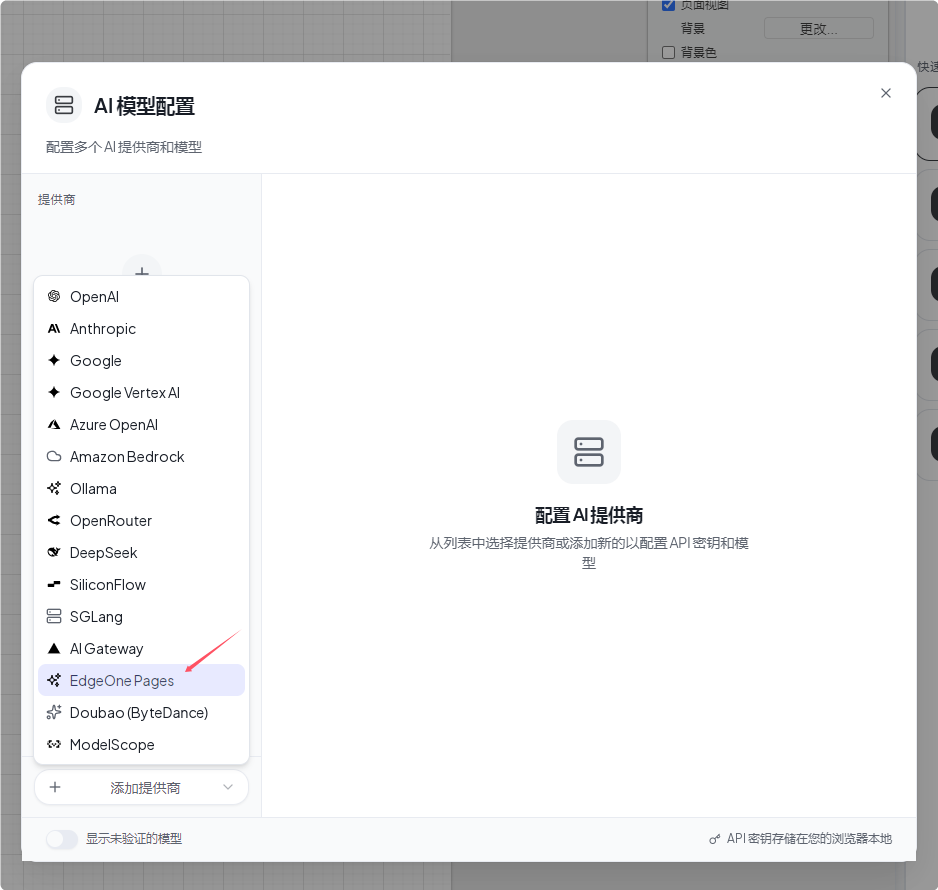Pick Google Vertex AI from the list
The image size is (938, 890).
[x=142, y=392]
